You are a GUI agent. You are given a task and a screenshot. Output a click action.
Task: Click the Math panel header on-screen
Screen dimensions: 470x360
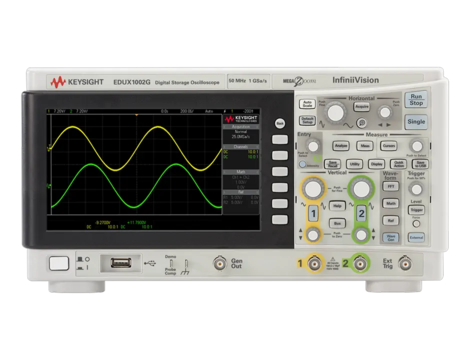pos(241,172)
